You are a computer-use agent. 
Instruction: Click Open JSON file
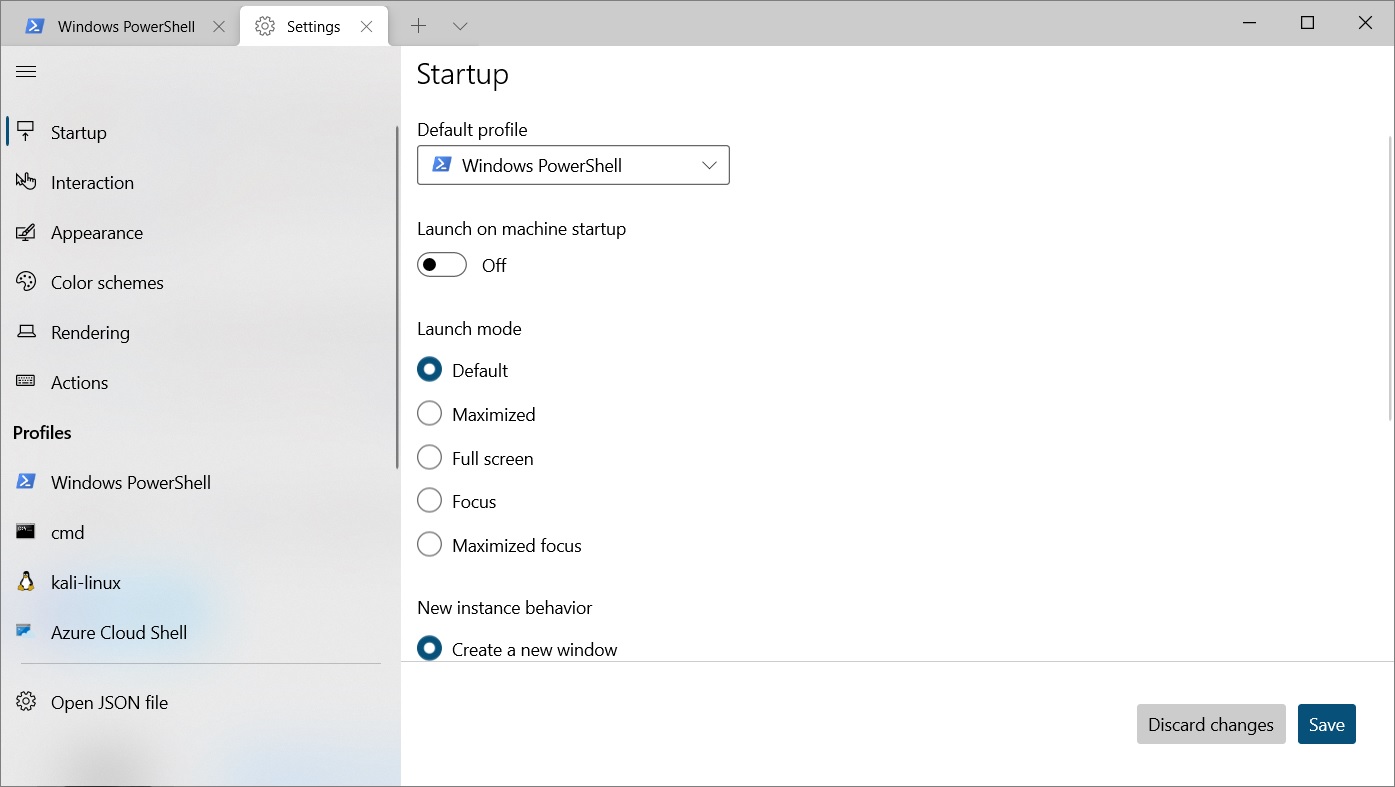[x=200, y=702]
